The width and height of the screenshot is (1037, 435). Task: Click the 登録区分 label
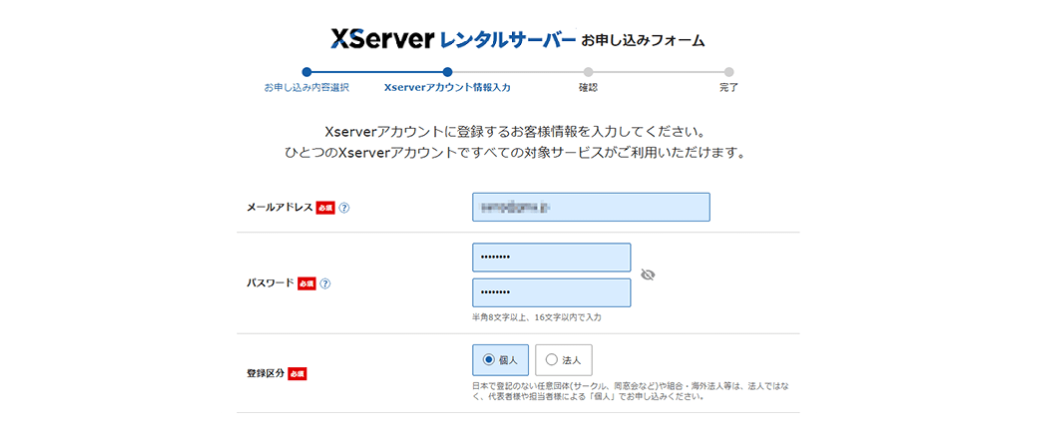click(265, 374)
